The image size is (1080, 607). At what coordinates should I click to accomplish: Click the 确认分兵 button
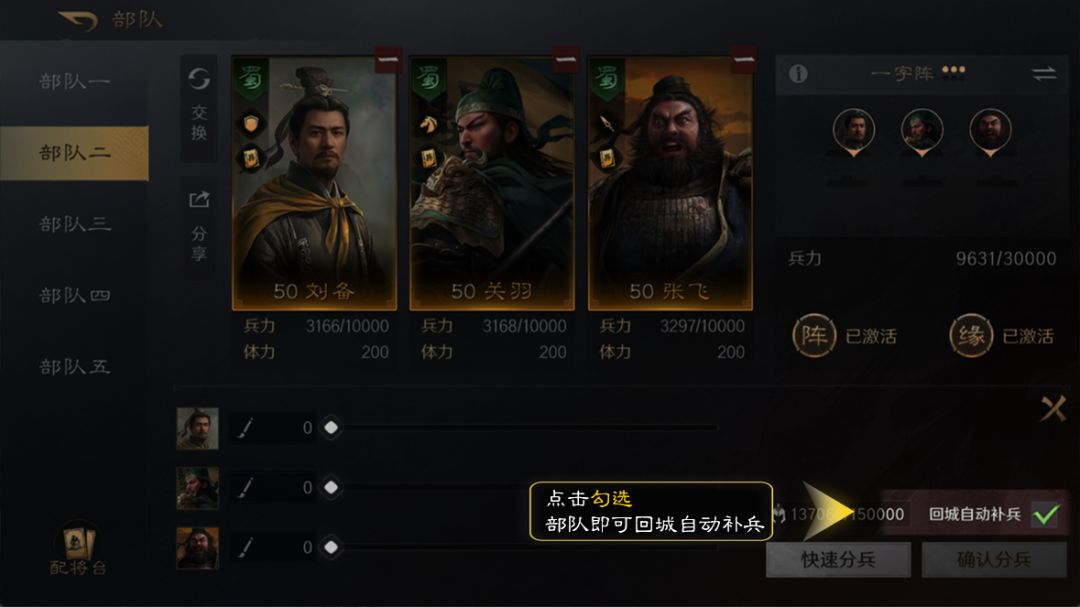[x=994, y=559]
